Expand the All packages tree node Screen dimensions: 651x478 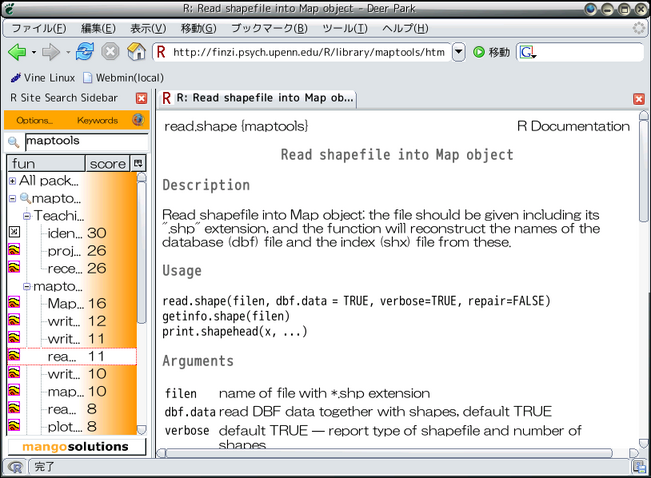[x=12, y=181]
